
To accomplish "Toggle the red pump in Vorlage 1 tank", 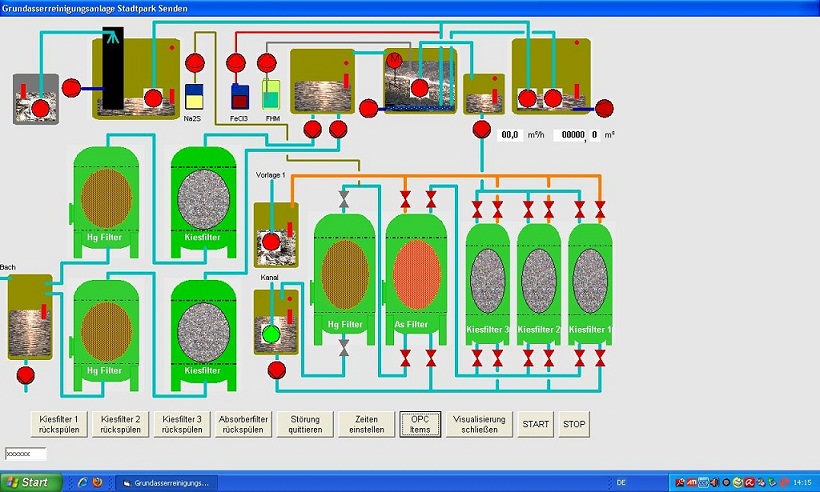I will [x=270, y=242].
